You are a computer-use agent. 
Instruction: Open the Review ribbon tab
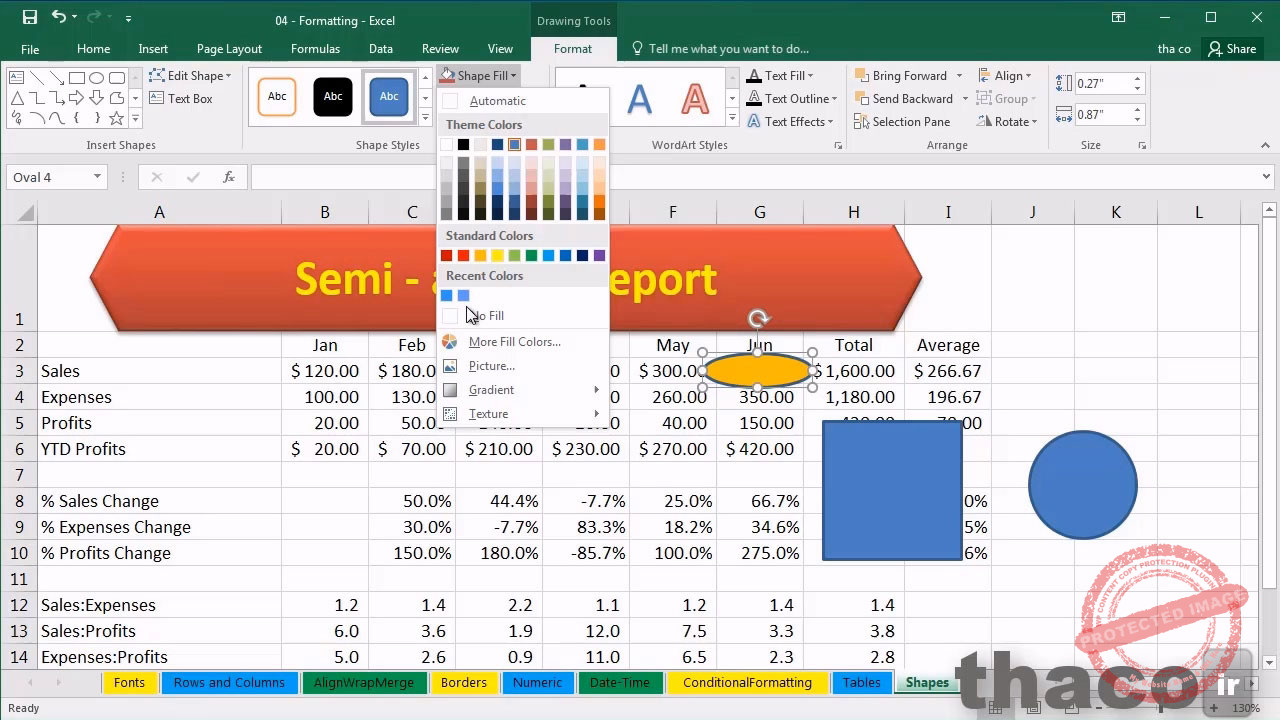click(x=440, y=49)
